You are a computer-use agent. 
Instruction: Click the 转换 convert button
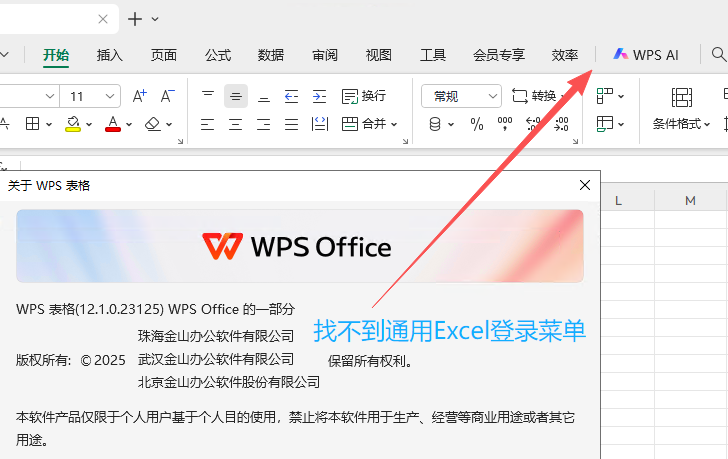pyautogui.click(x=534, y=96)
